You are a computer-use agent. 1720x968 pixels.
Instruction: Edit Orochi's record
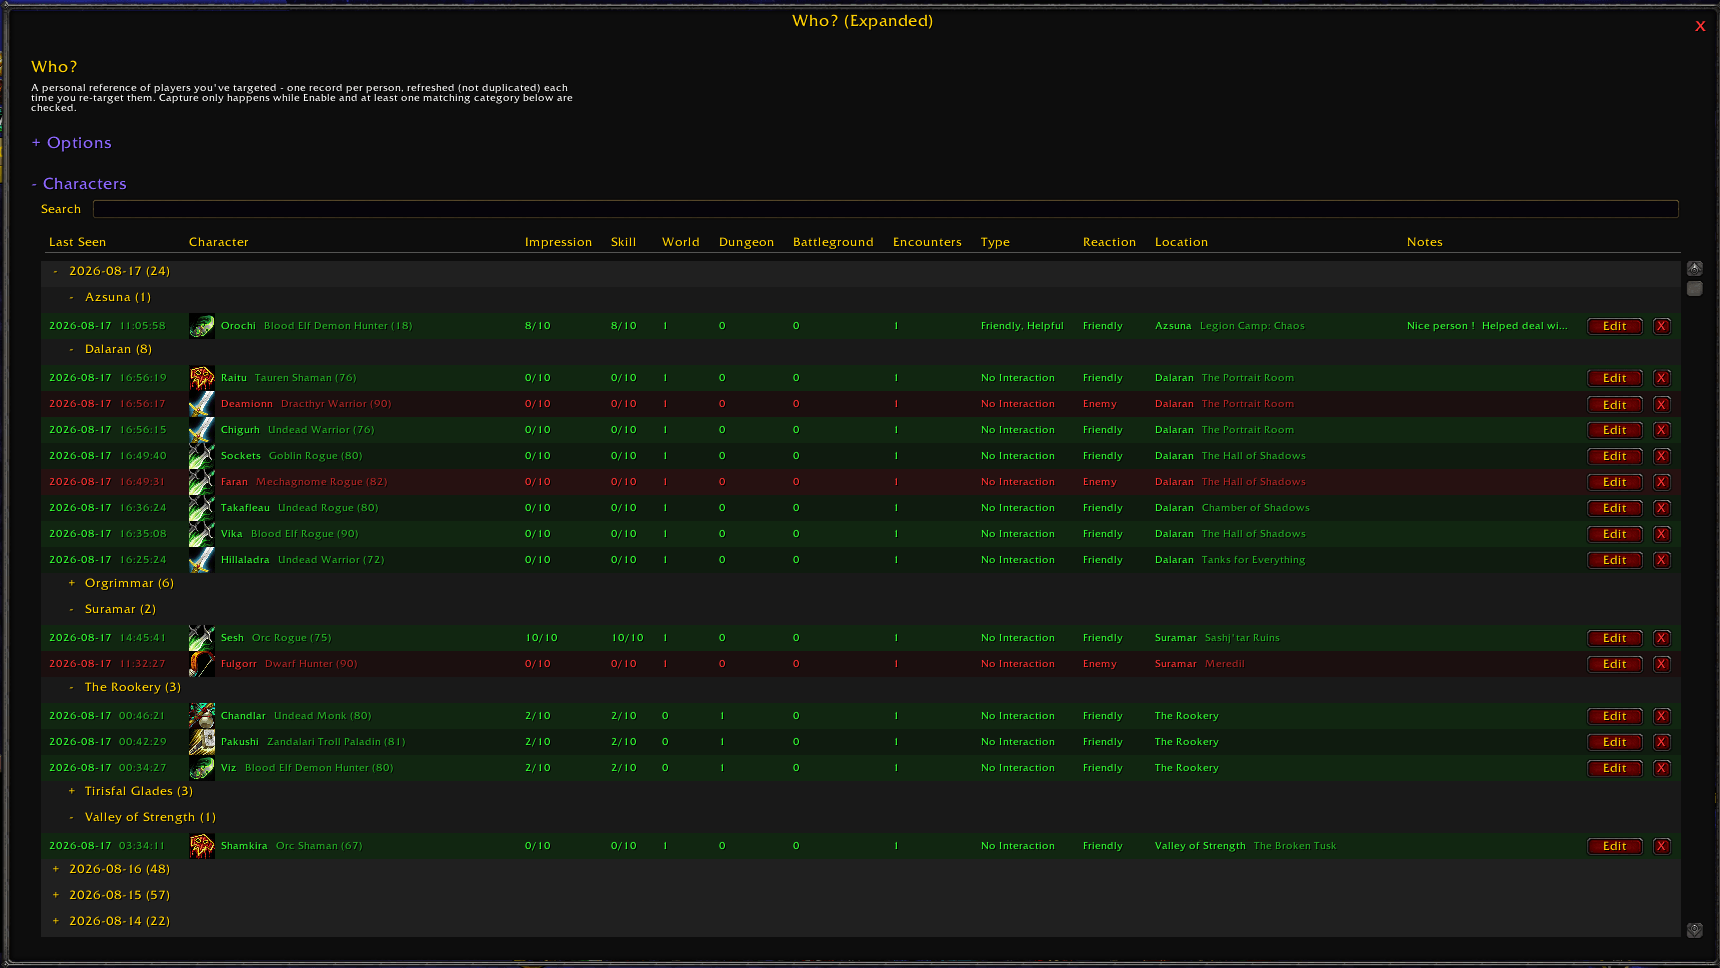pyautogui.click(x=1614, y=326)
